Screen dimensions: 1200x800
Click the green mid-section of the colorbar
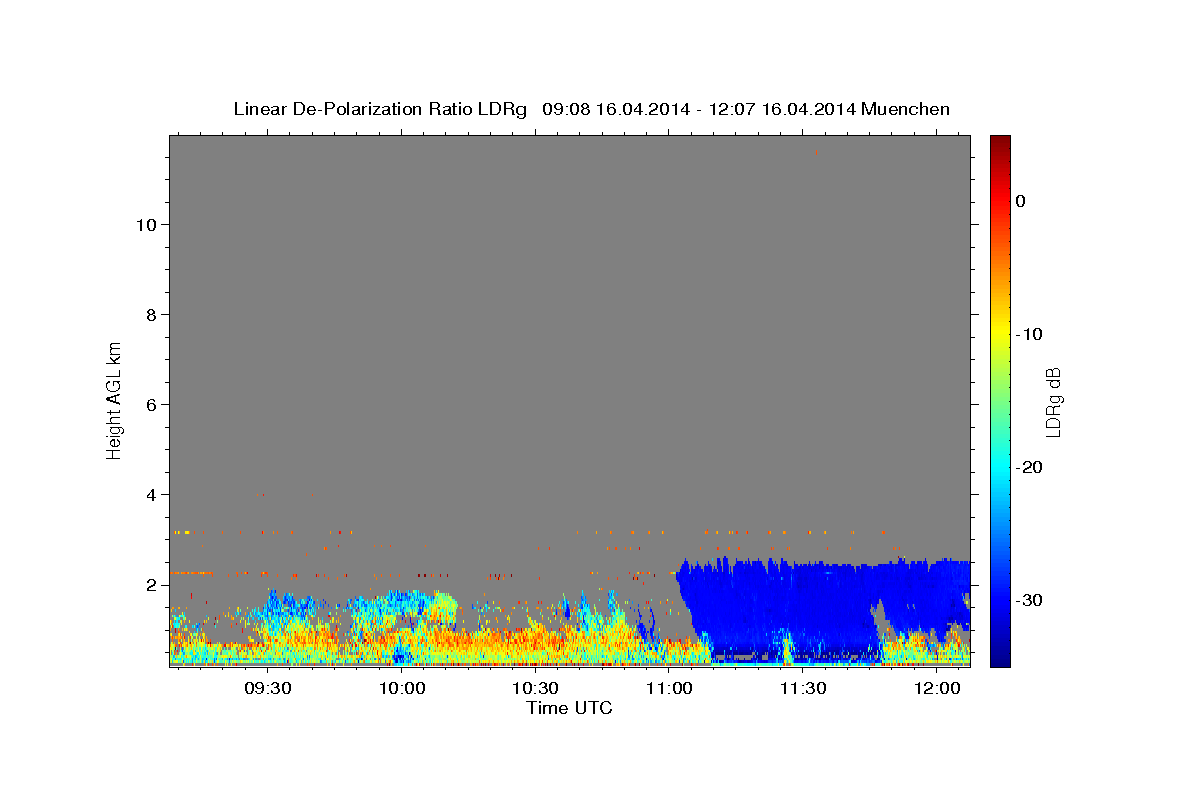coord(1000,400)
